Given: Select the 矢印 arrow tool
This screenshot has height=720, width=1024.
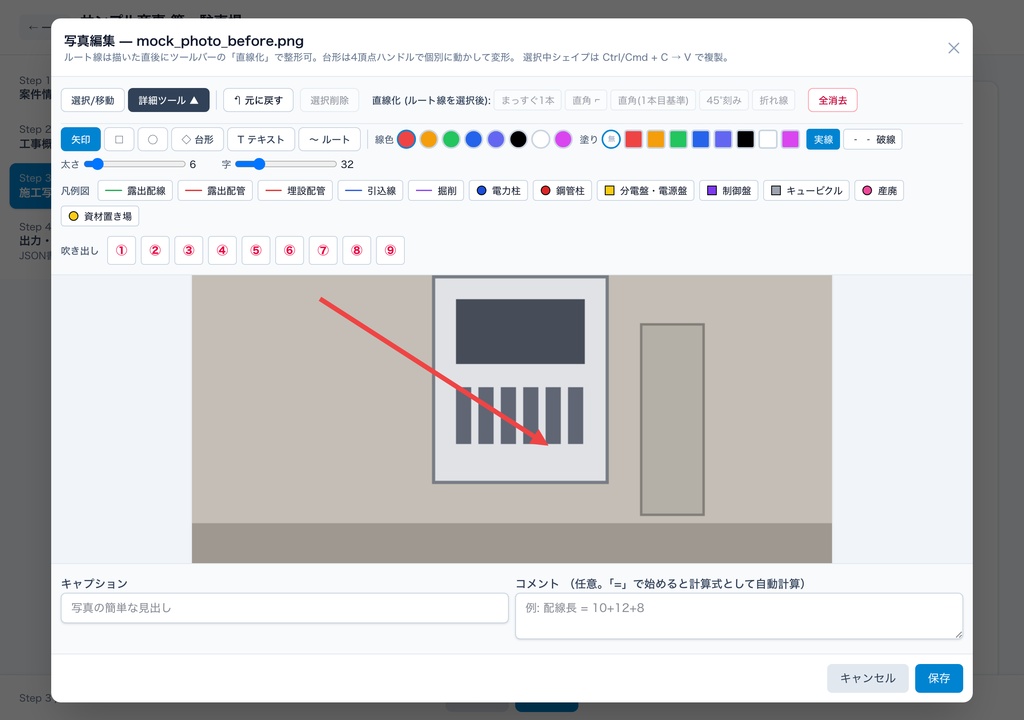Looking at the screenshot, I should (80, 139).
